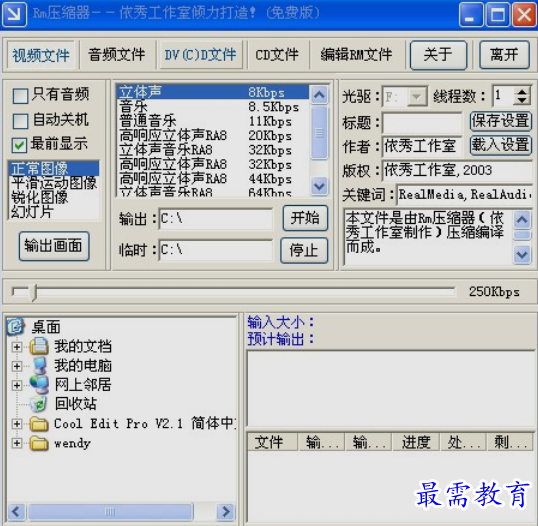This screenshot has height=526, width=538.
Task: Click the 我的电脑 computer icon
Action: [39, 365]
